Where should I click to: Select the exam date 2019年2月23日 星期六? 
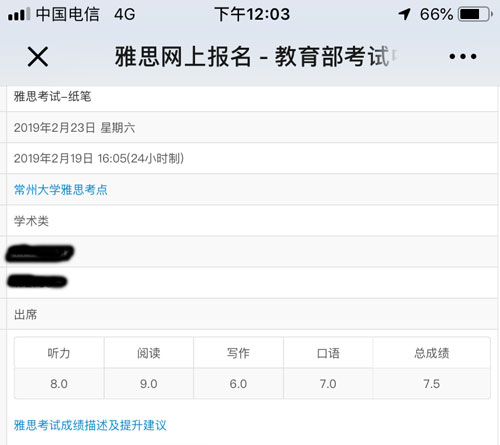[x=252, y=127]
